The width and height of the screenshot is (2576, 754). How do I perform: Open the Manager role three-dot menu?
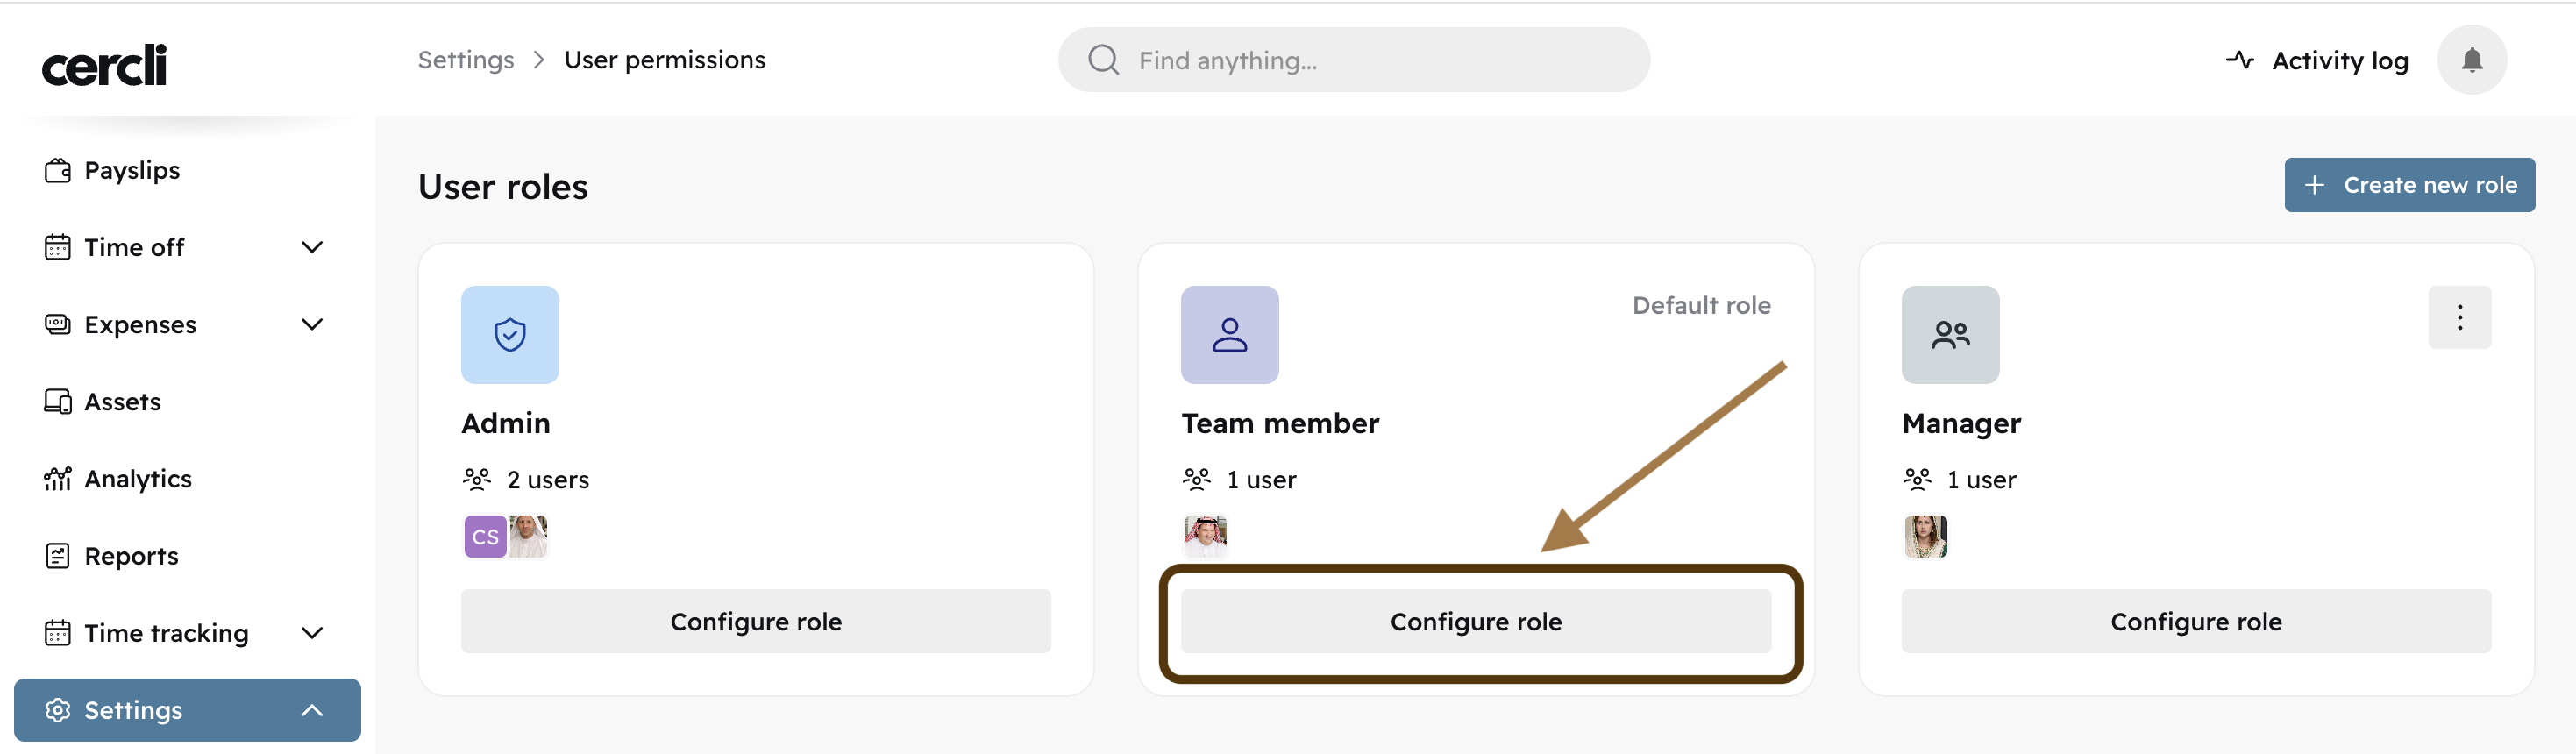pos(2459,318)
